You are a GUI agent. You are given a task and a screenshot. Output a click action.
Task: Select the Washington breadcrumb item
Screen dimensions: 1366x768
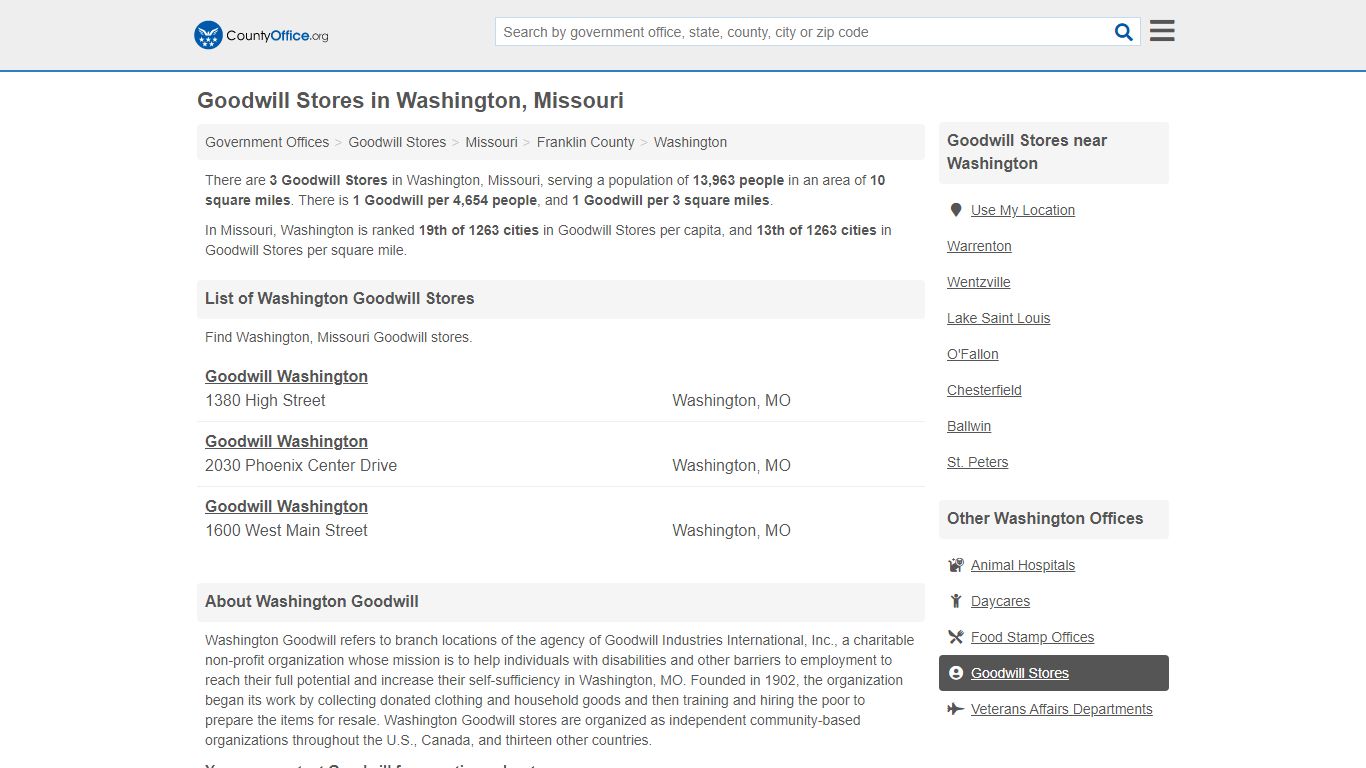[x=690, y=142]
